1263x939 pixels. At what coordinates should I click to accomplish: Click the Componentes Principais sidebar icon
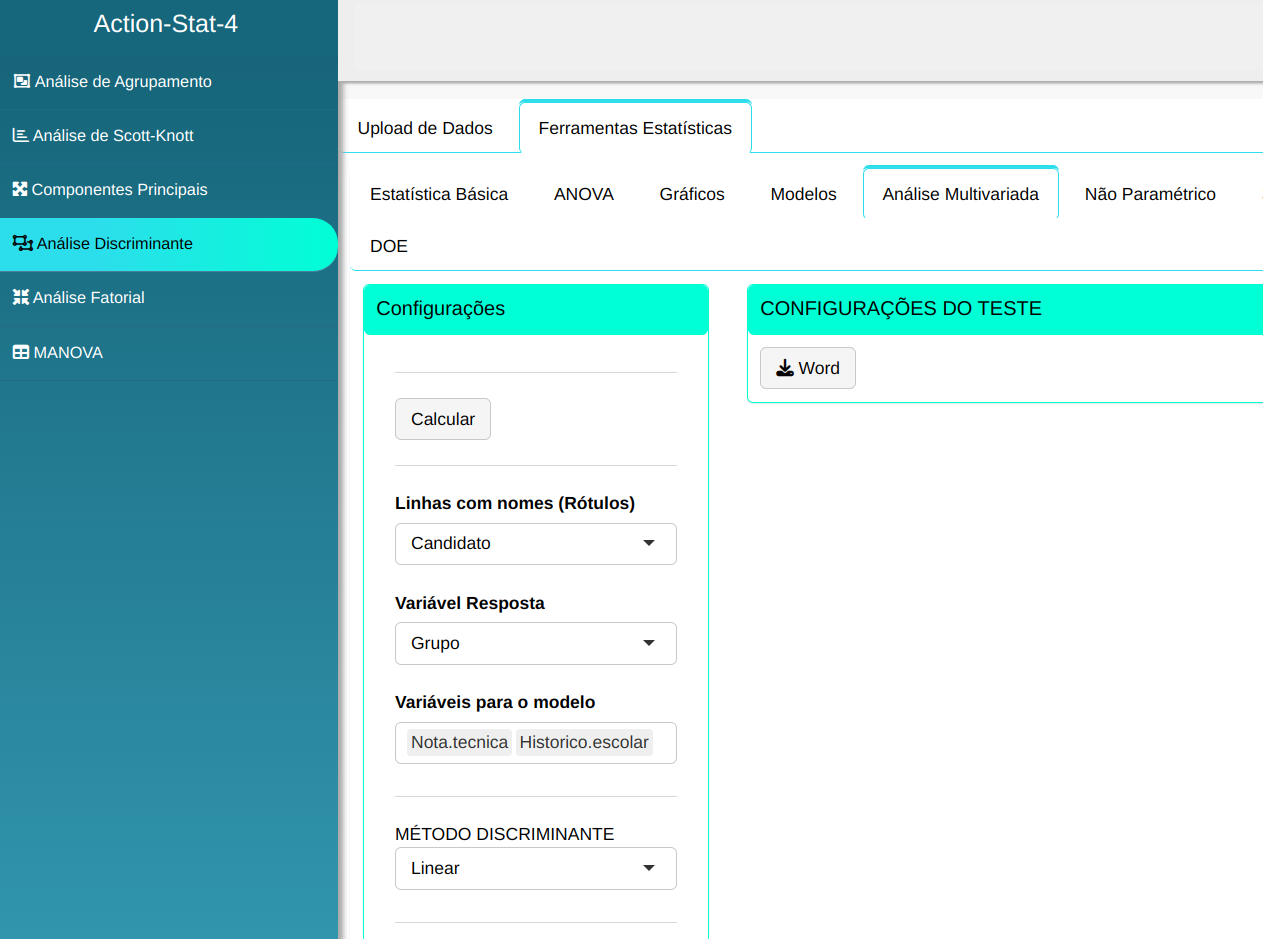(x=20, y=189)
